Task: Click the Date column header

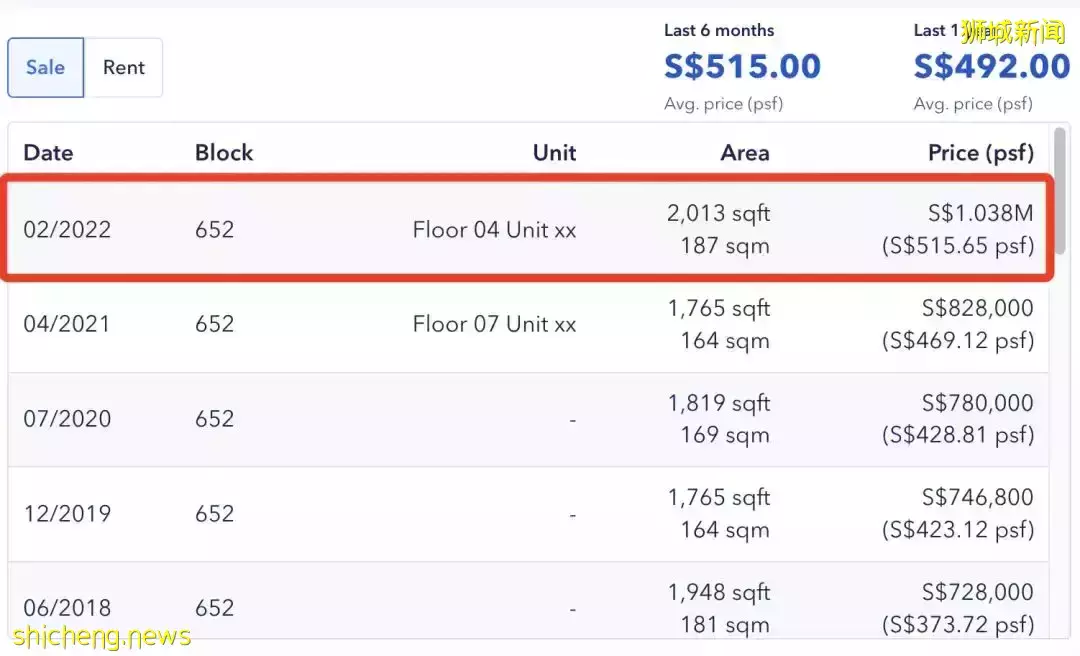Action: [48, 153]
